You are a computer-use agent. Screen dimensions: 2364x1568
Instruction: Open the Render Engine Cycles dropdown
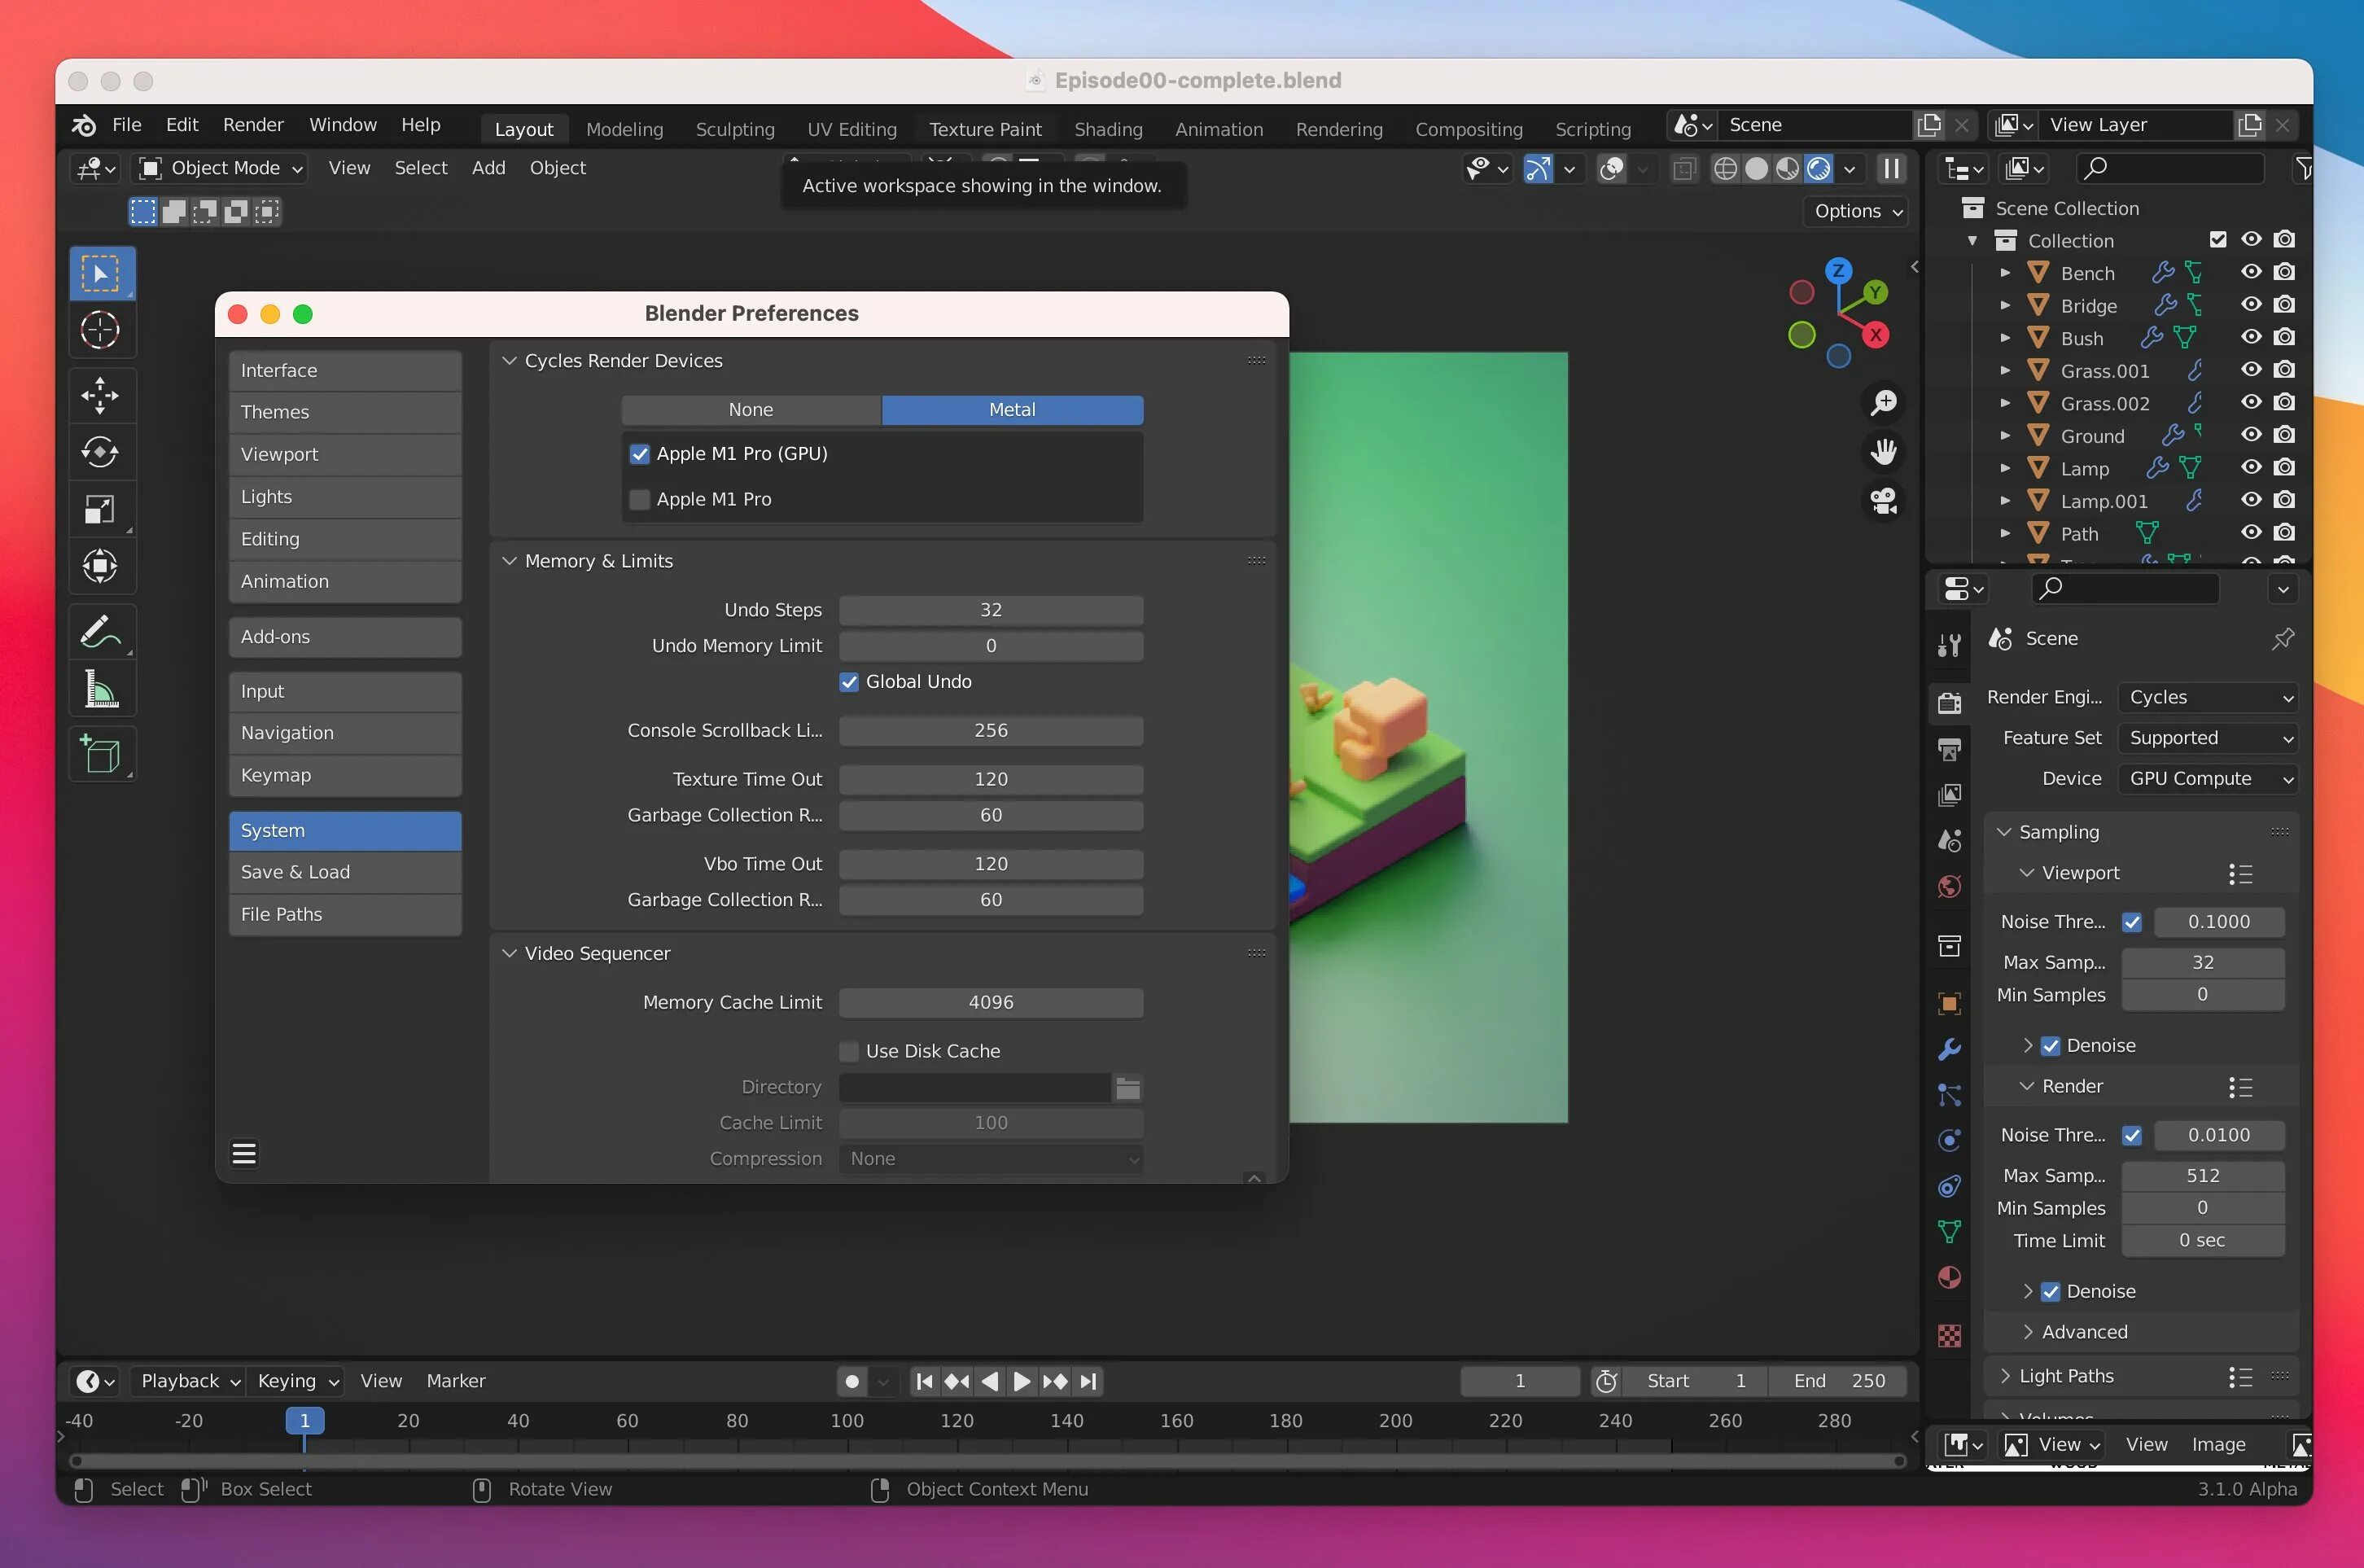pos(2207,697)
